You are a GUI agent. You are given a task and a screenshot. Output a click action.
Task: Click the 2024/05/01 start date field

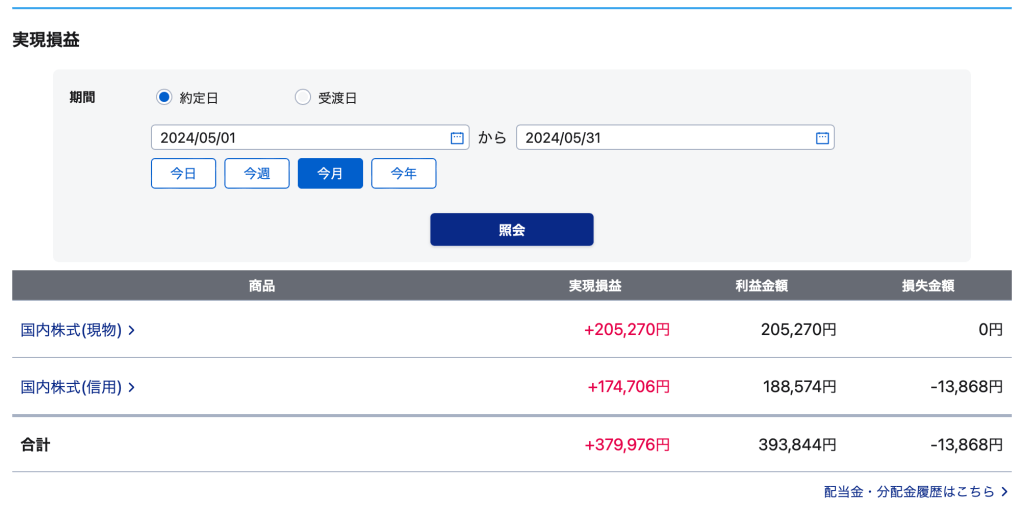(300, 138)
